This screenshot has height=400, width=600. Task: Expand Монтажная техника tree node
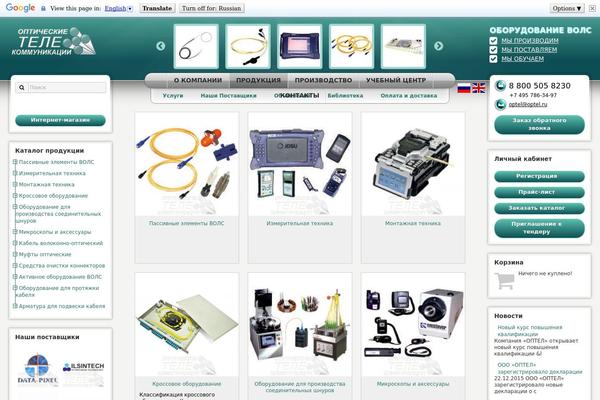[15, 184]
